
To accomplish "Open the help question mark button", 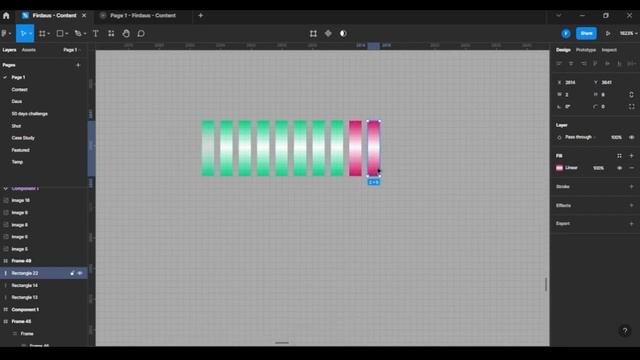I will (x=624, y=331).
